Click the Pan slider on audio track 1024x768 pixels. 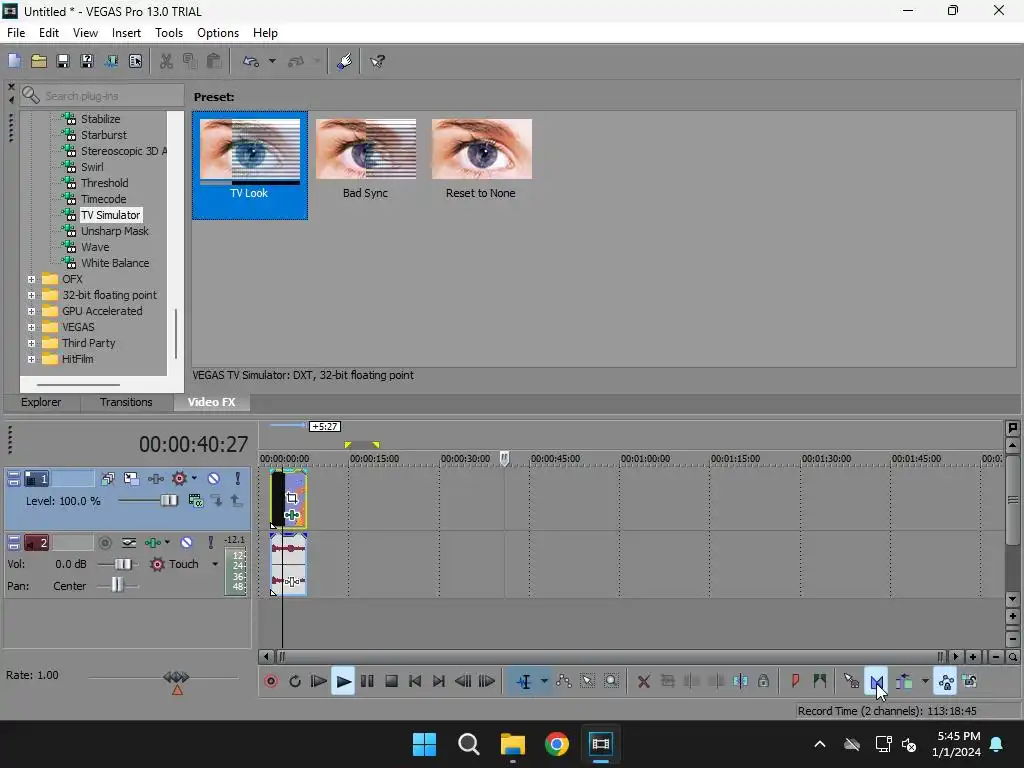[118, 585]
